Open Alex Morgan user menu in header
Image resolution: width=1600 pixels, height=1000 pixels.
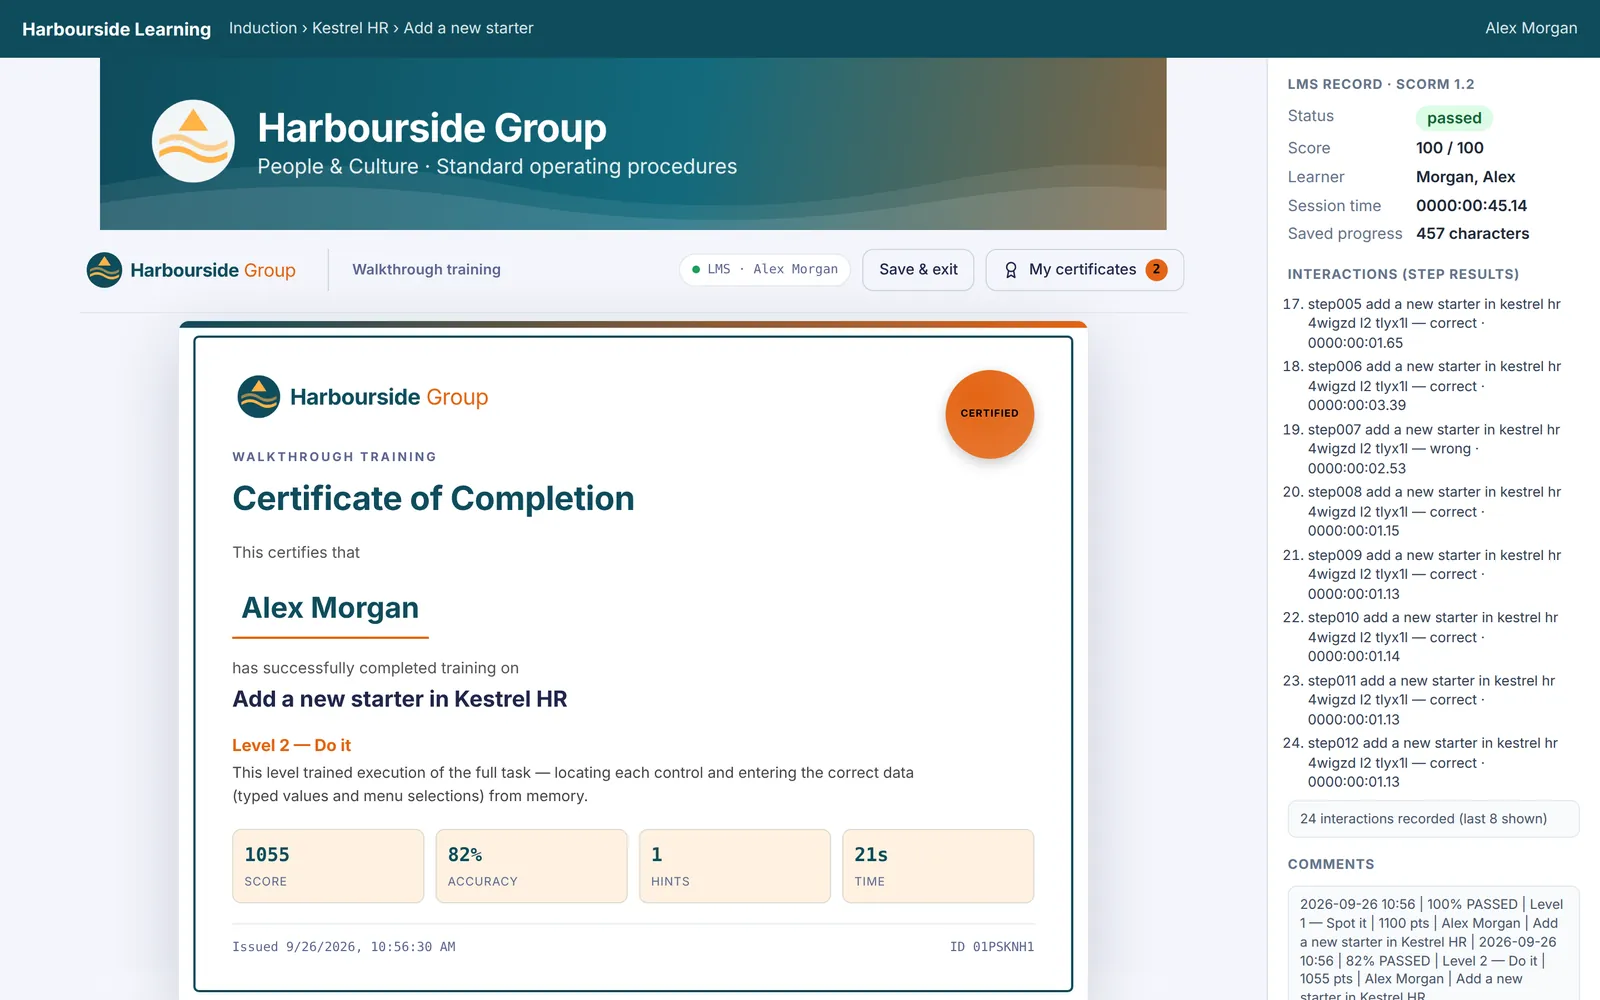[1531, 28]
